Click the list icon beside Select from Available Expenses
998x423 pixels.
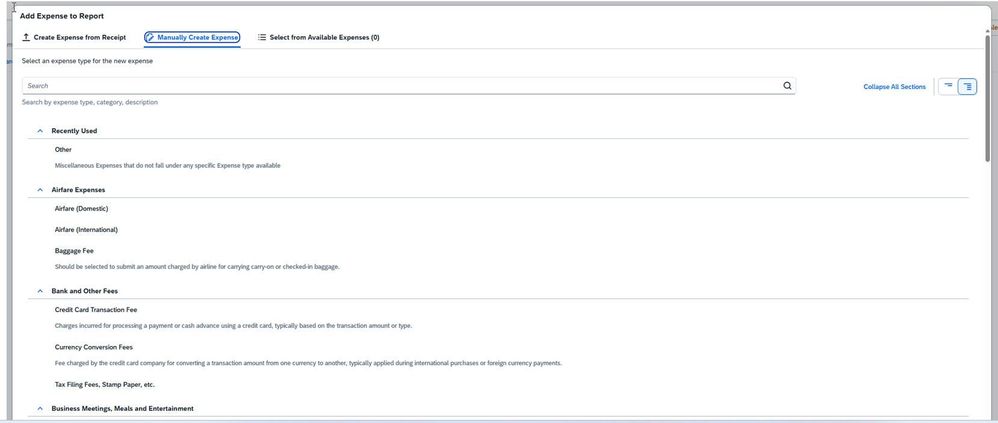pyautogui.click(x=262, y=37)
